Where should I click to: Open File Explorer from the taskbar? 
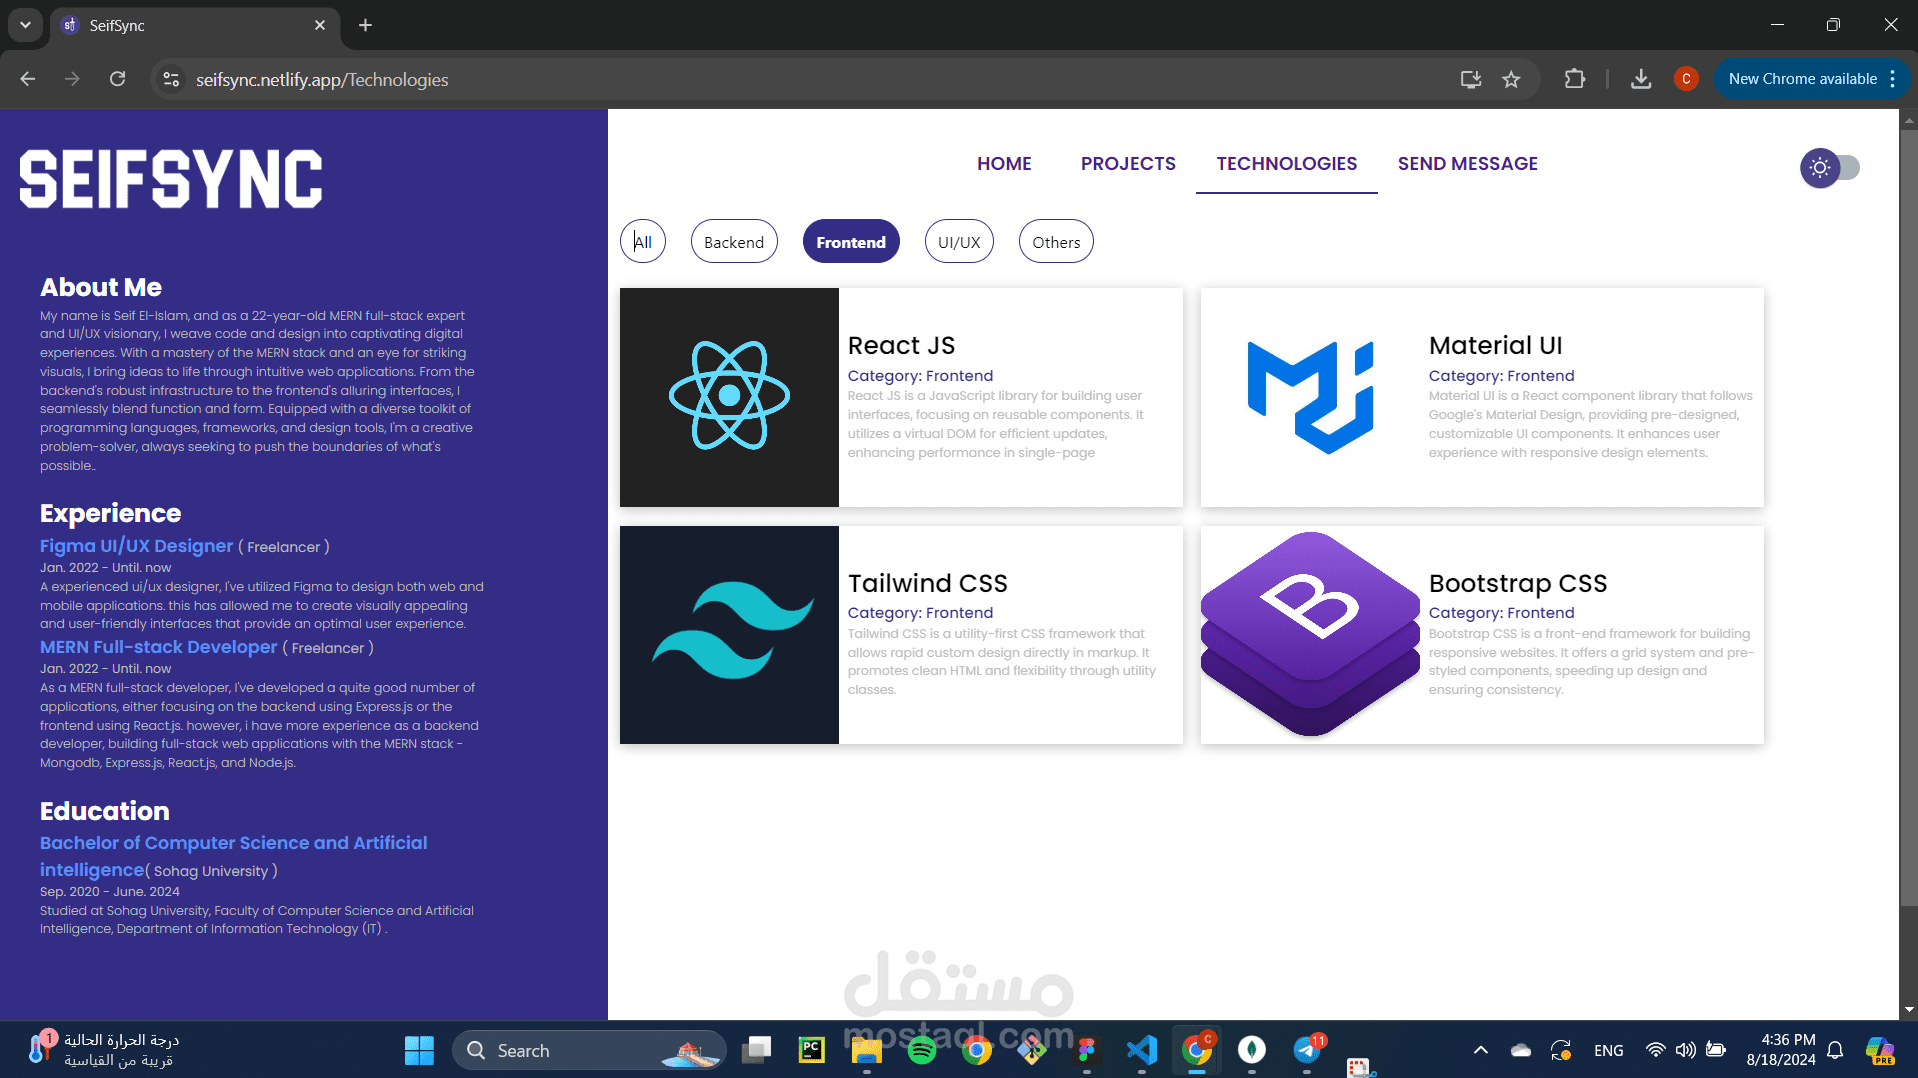coord(867,1050)
